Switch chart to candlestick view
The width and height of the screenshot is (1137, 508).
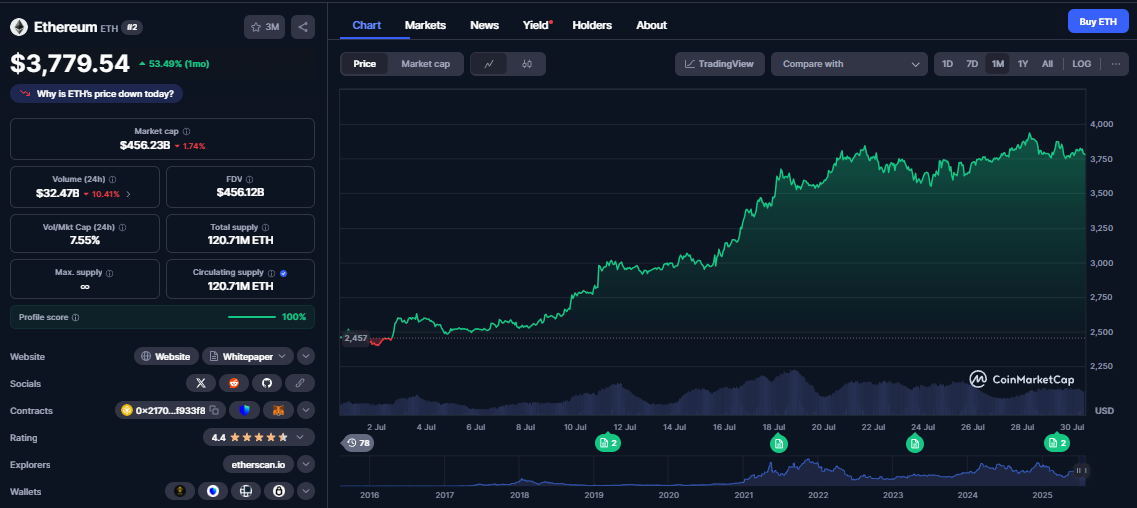[527, 64]
